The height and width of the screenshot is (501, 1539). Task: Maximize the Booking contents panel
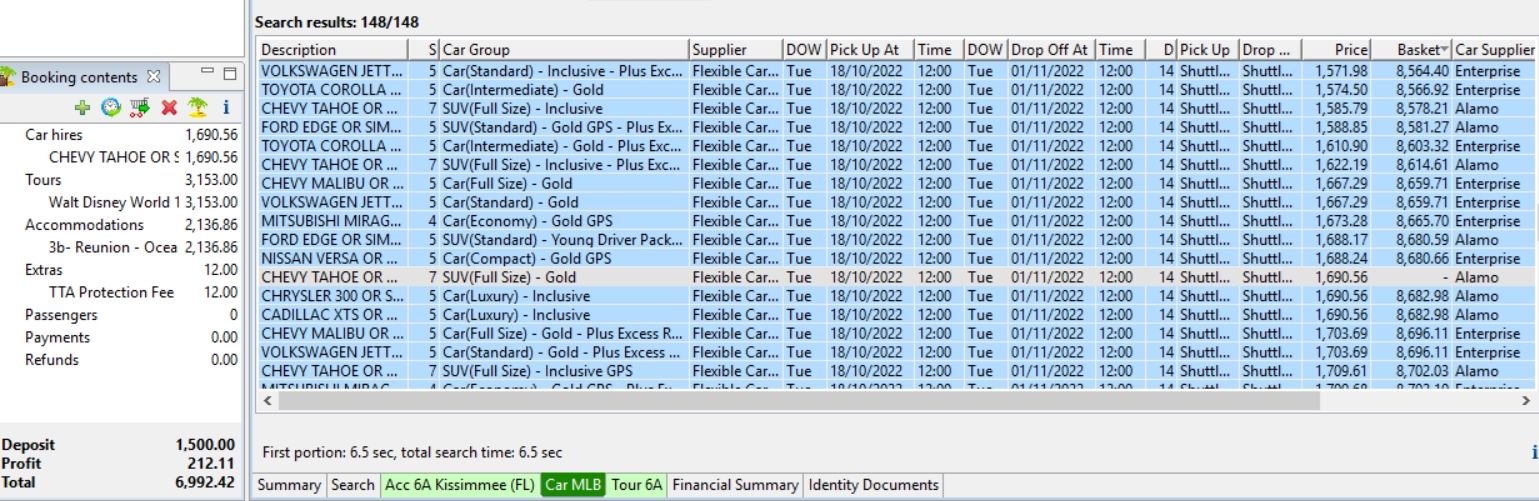coord(230,74)
